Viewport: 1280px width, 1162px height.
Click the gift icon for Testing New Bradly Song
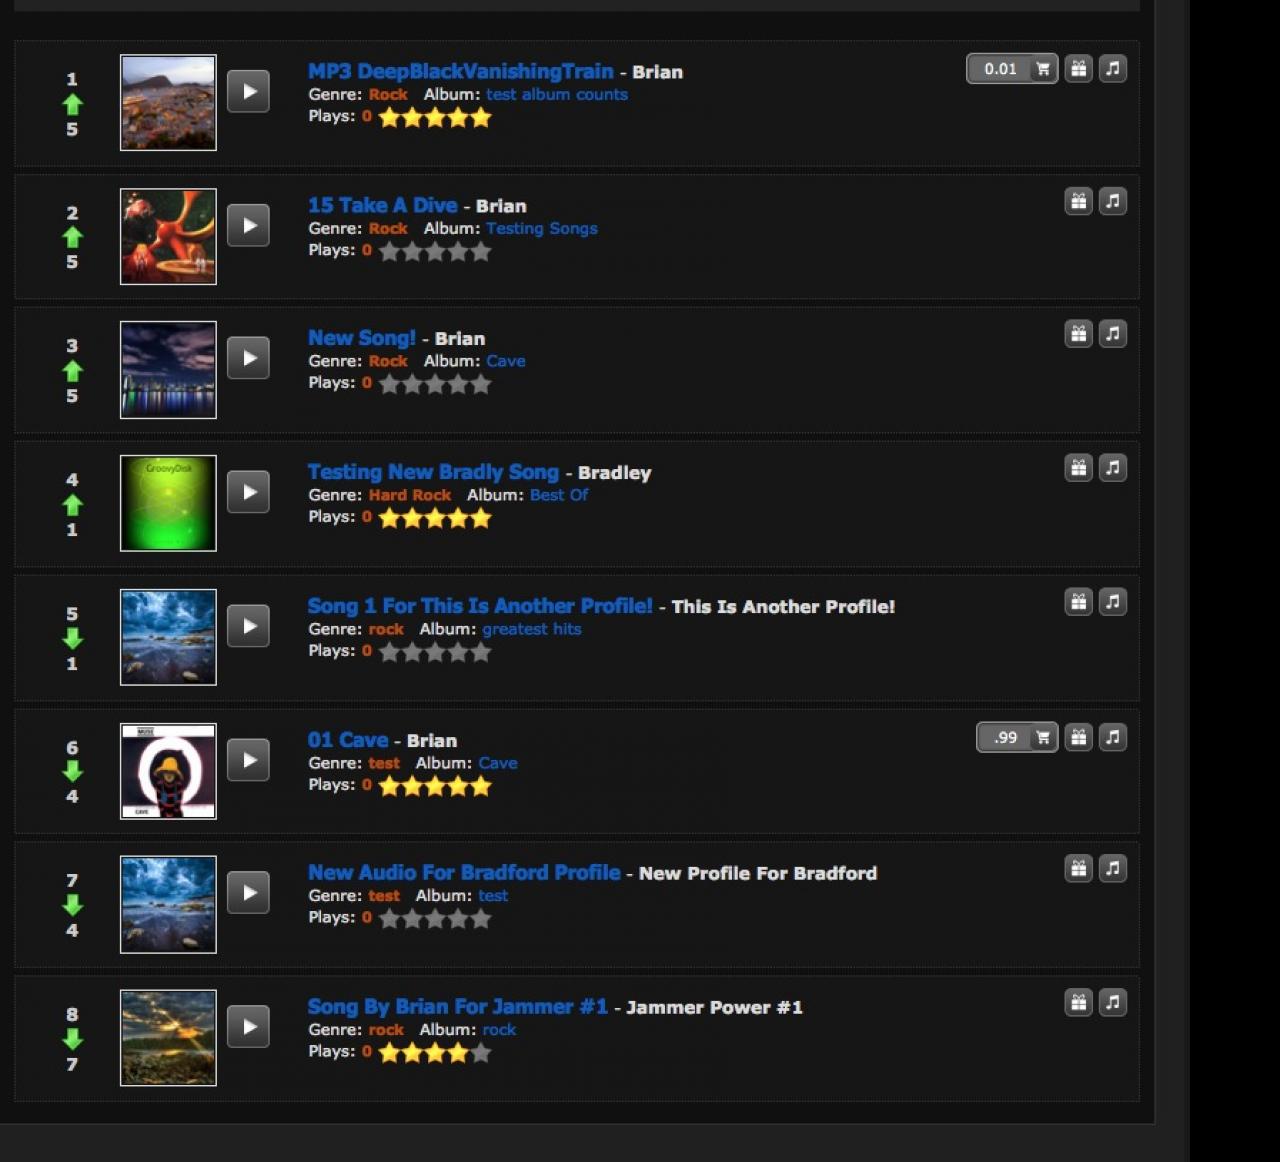[x=1078, y=468]
